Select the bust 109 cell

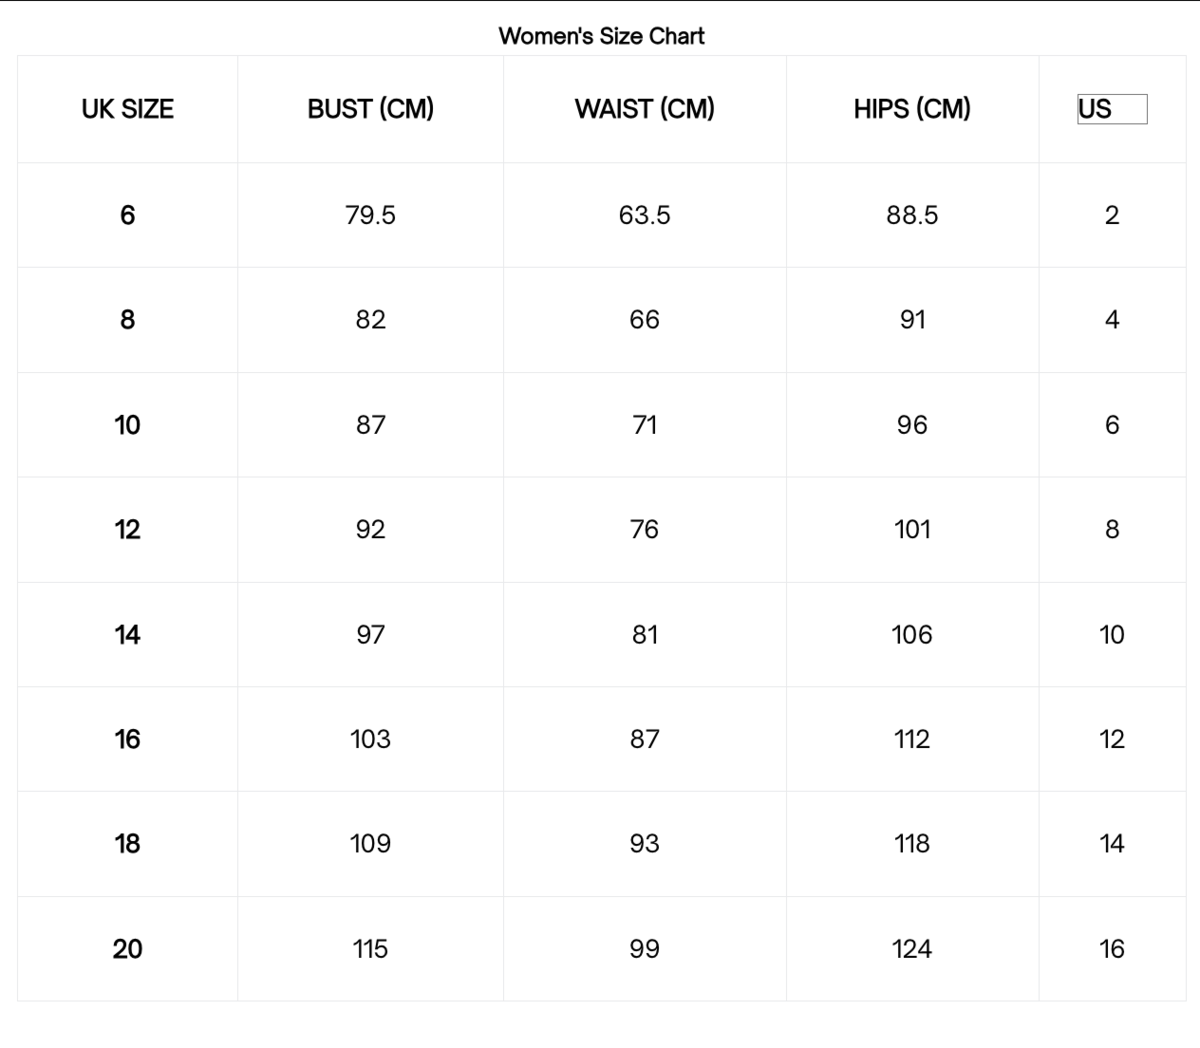coord(370,844)
